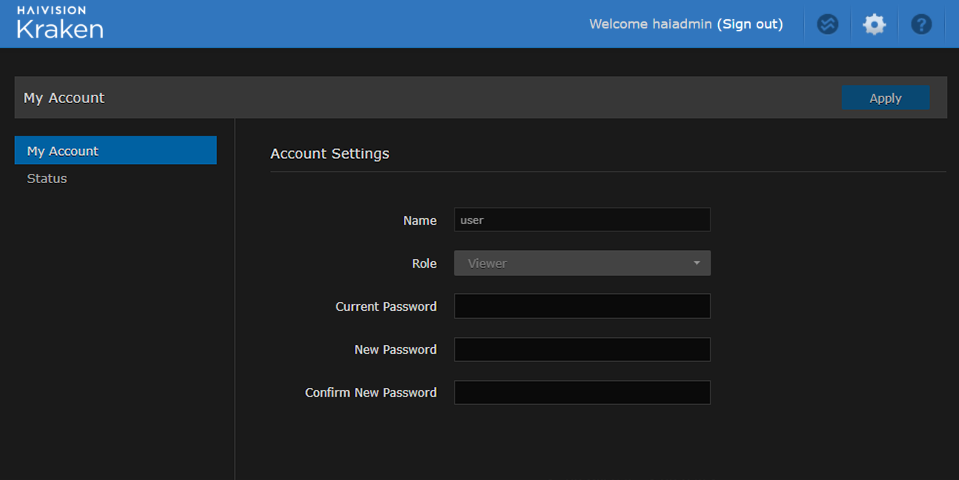Click into the Current Password field
This screenshot has width=959, height=480.
[582, 306]
